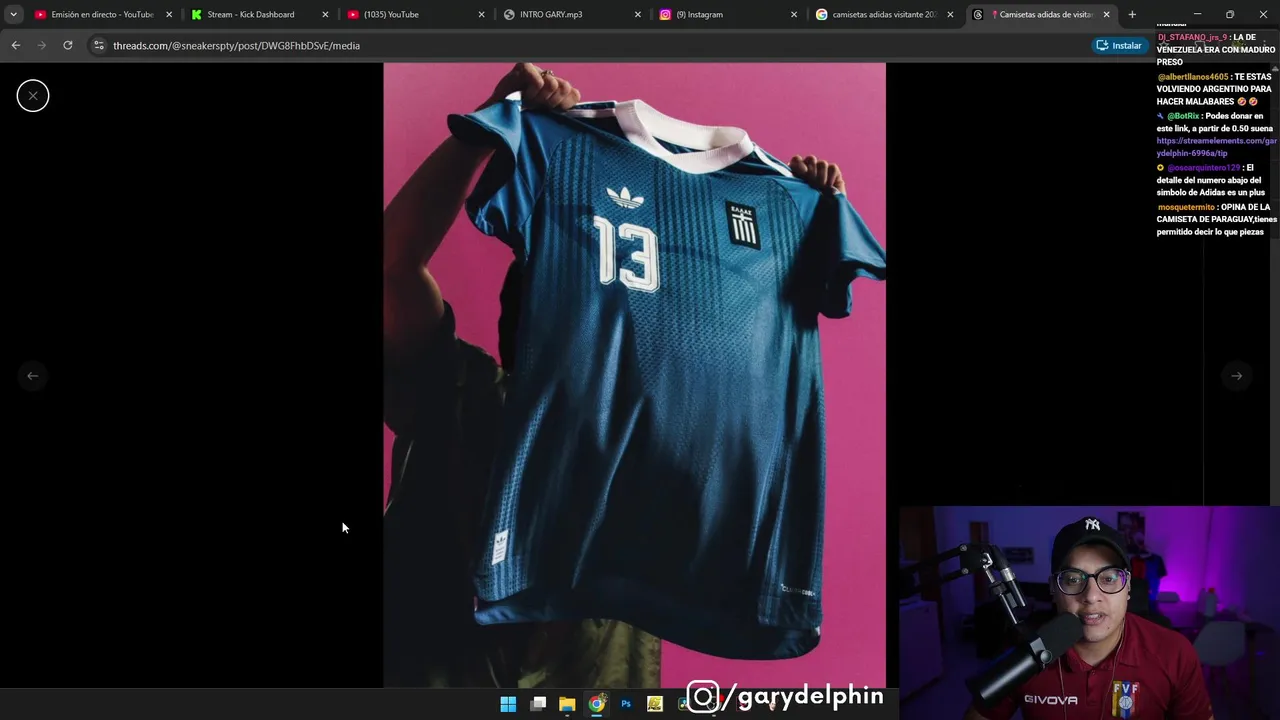Open the PES game icon on taskbar
The image size is (1280, 720).
pos(655,704)
